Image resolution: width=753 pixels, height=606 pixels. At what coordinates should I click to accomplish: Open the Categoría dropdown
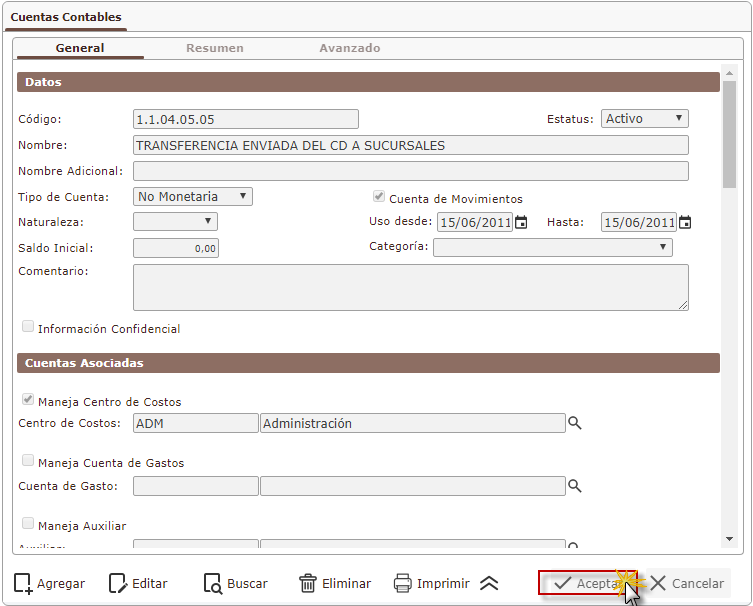tap(552, 247)
